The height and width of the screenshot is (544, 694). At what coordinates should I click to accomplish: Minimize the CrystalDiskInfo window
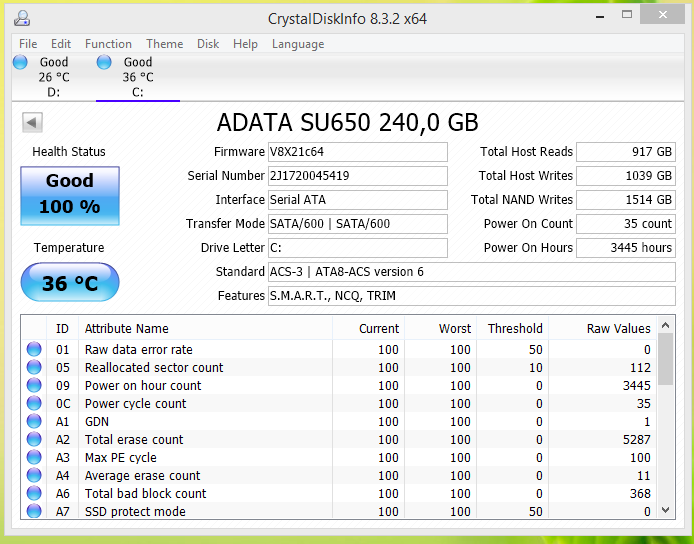tap(600, 16)
